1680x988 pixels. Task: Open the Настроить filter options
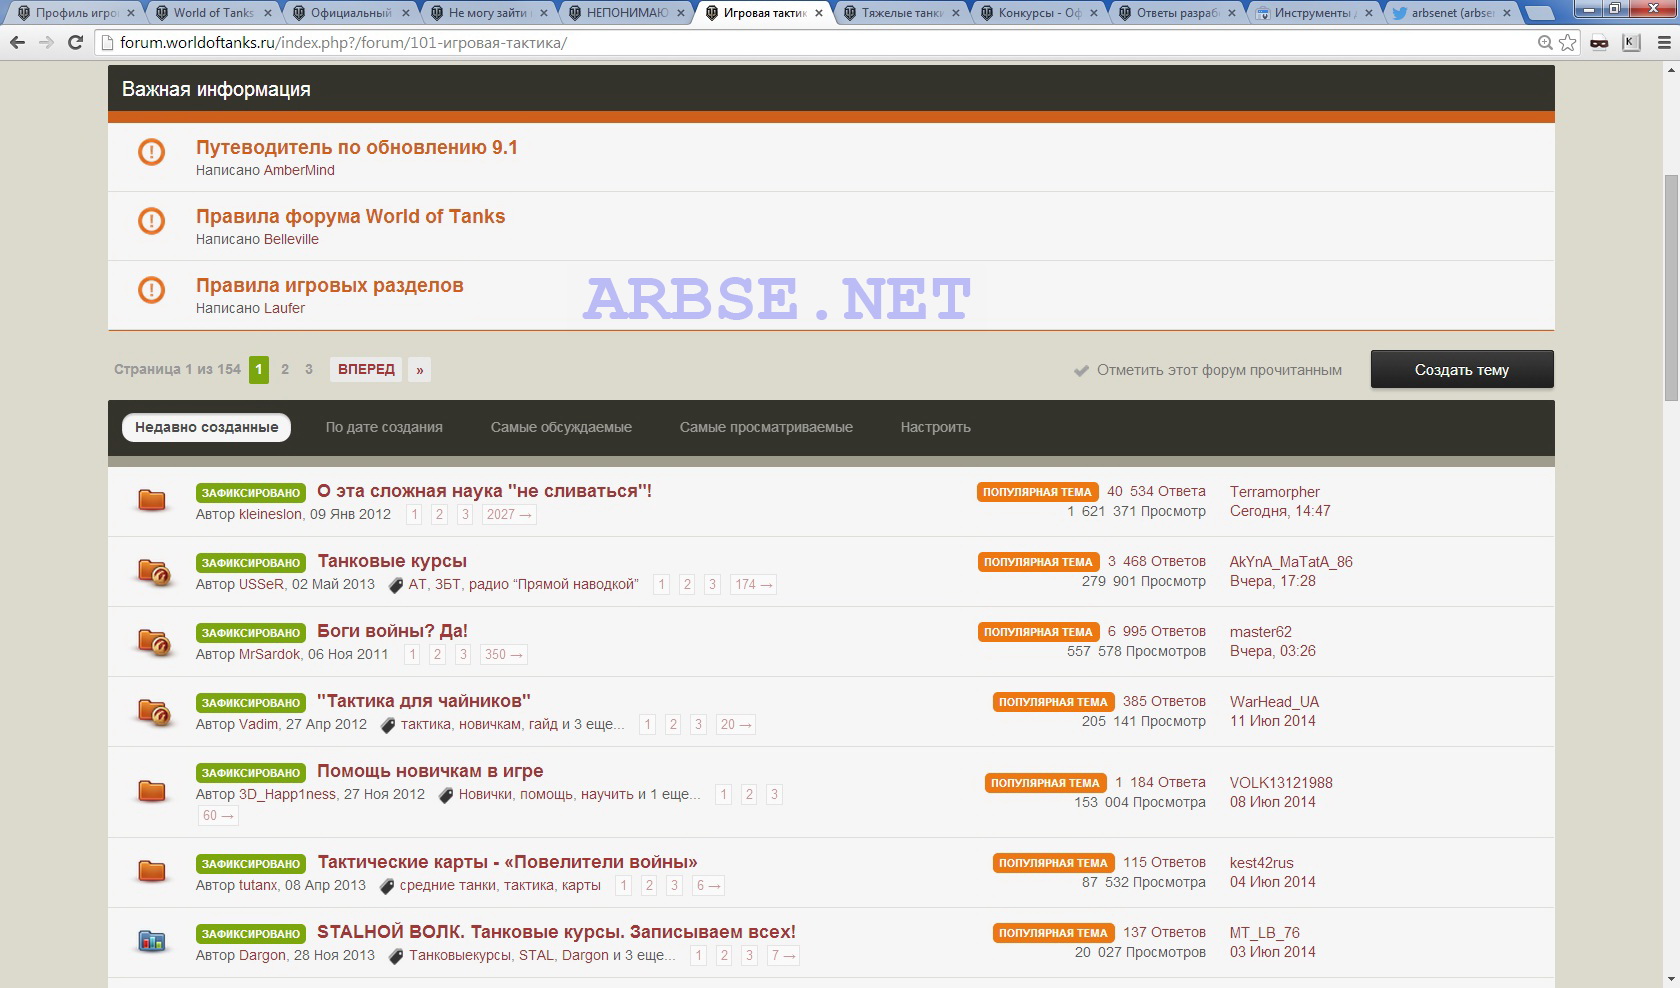click(935, 427)
